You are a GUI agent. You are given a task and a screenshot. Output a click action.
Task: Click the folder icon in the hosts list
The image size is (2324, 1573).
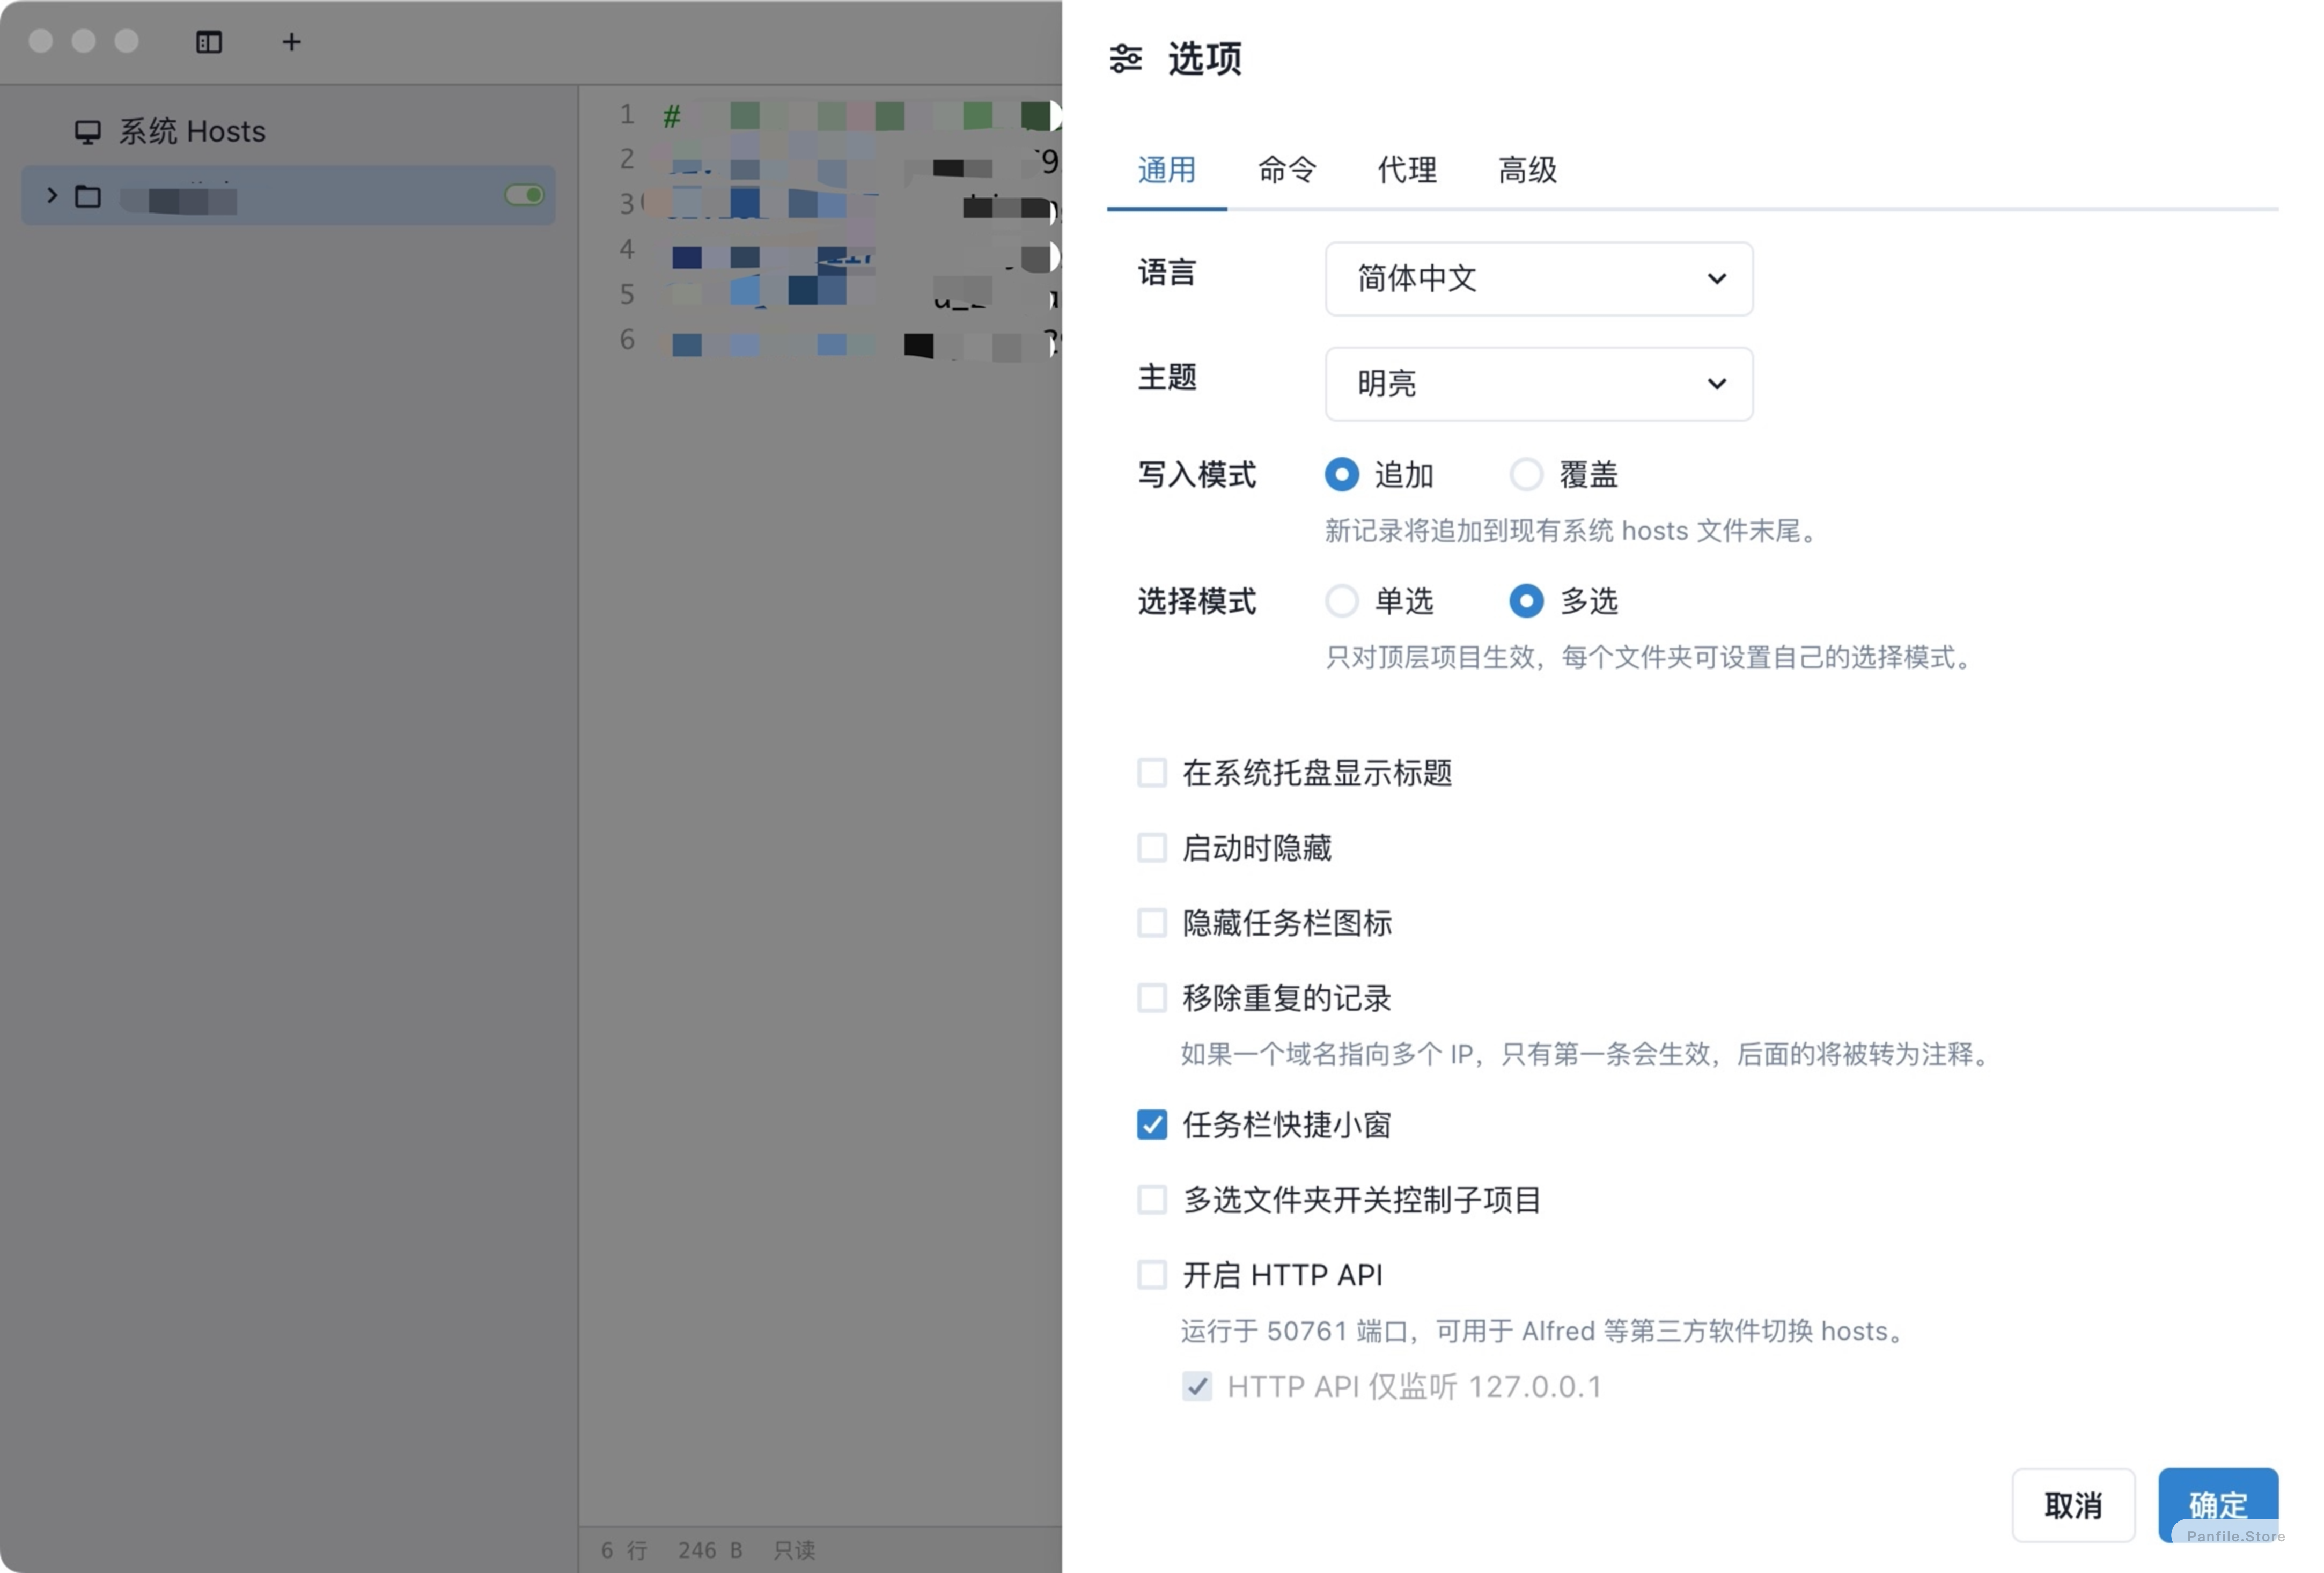pos(88,196)
